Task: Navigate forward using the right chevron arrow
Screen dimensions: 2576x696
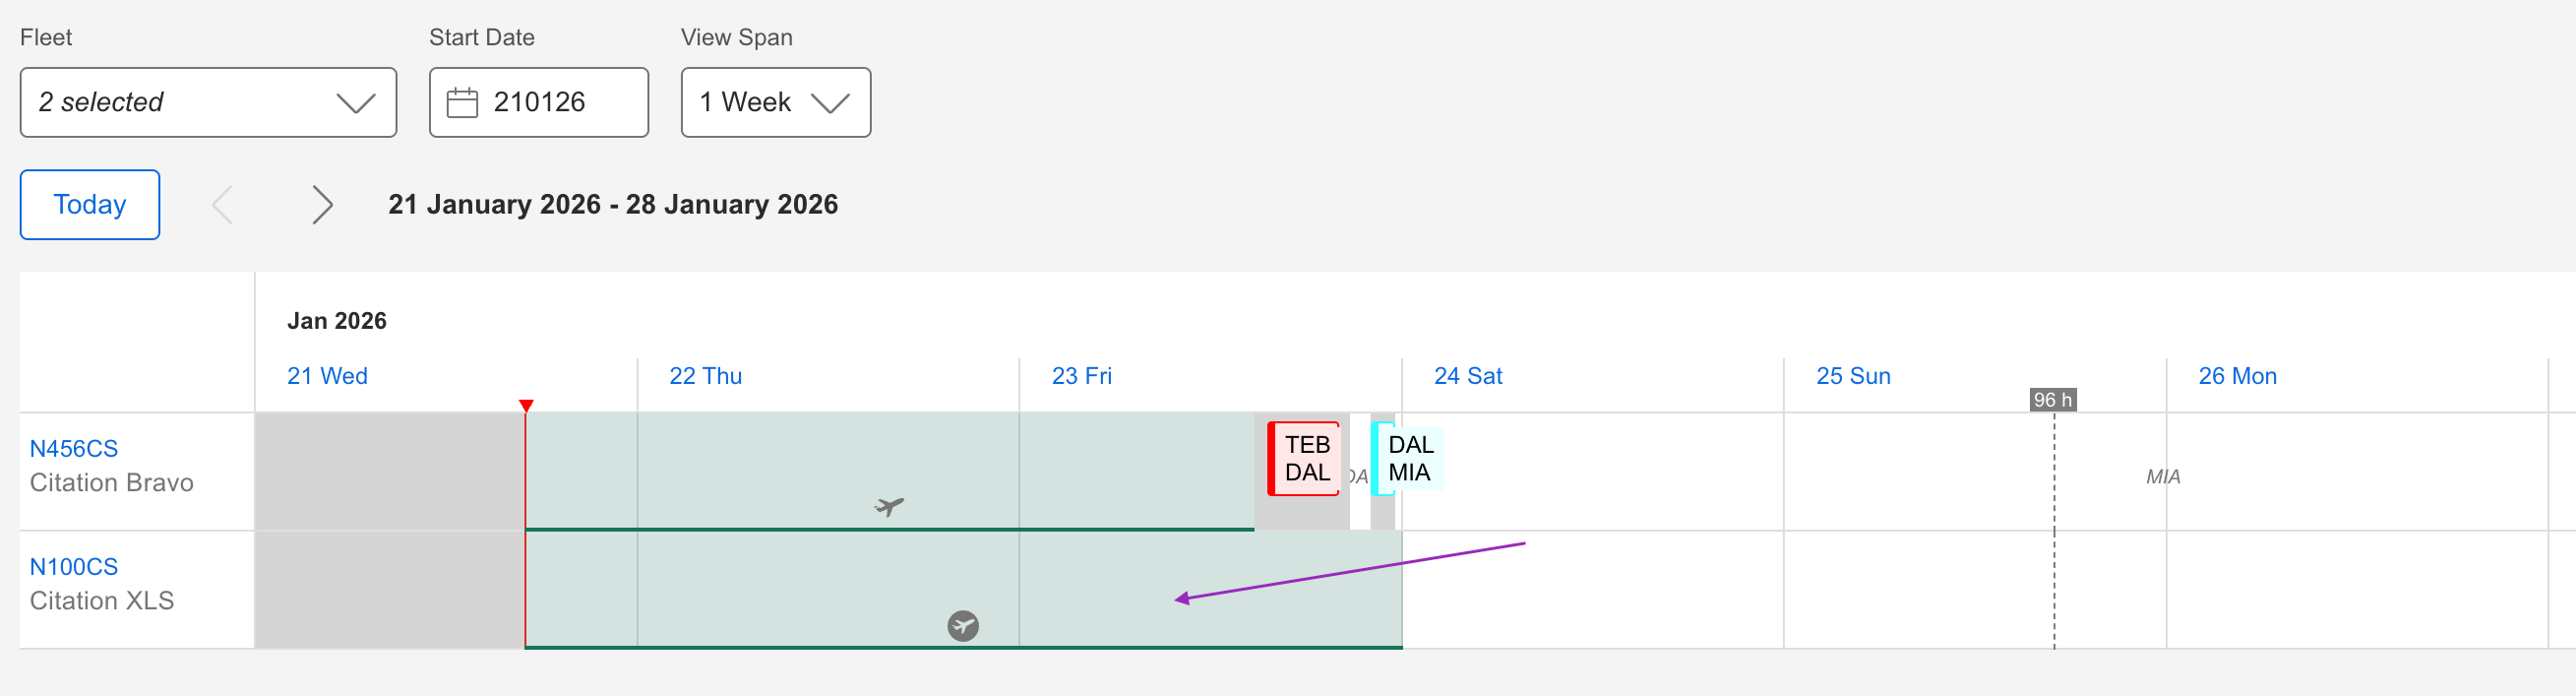Action: click(322, 204)
